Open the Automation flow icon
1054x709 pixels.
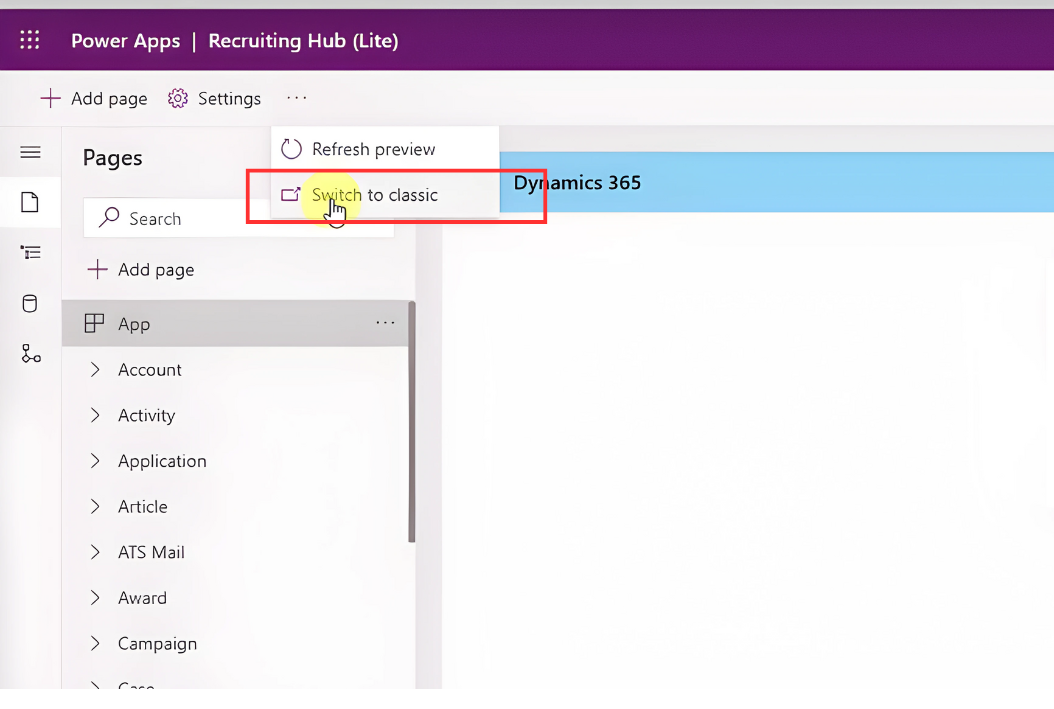click(x=31, y=353)
